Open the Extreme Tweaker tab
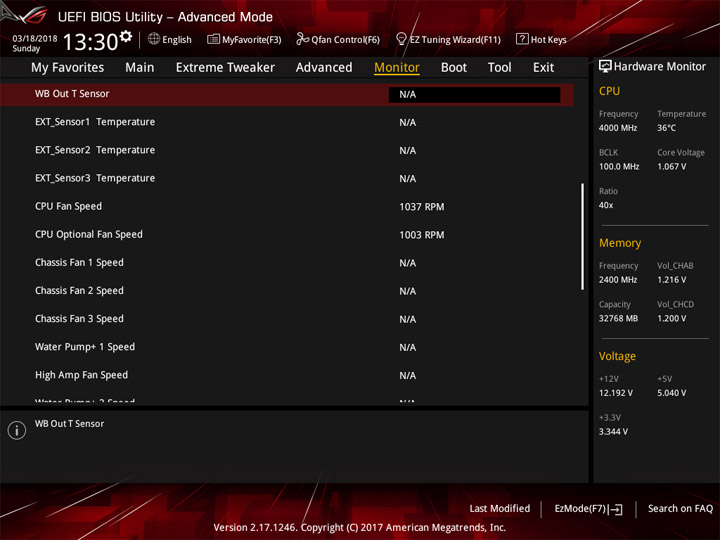Viewport: 720px width, 540px height. pyautogui.click(x=225, y=68)
